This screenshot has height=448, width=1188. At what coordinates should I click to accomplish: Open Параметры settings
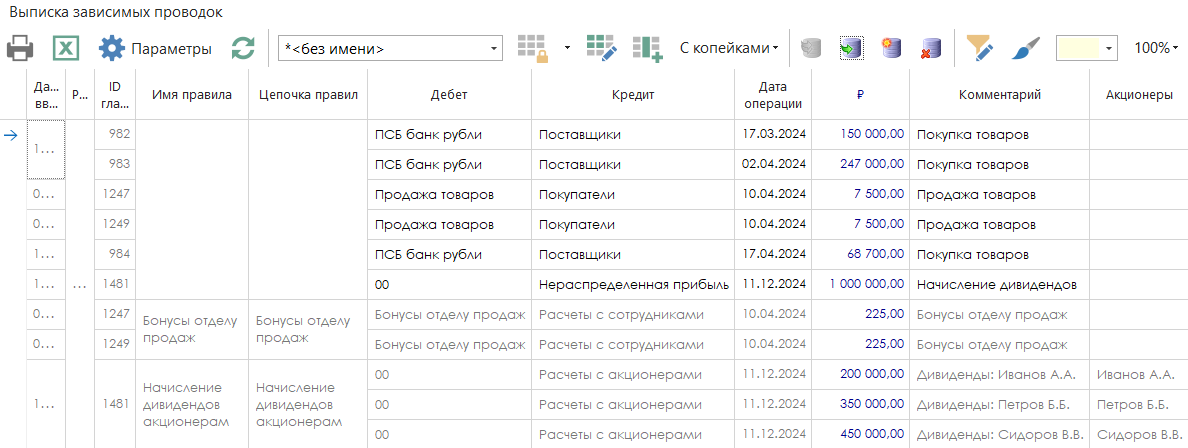pos(155,48)
